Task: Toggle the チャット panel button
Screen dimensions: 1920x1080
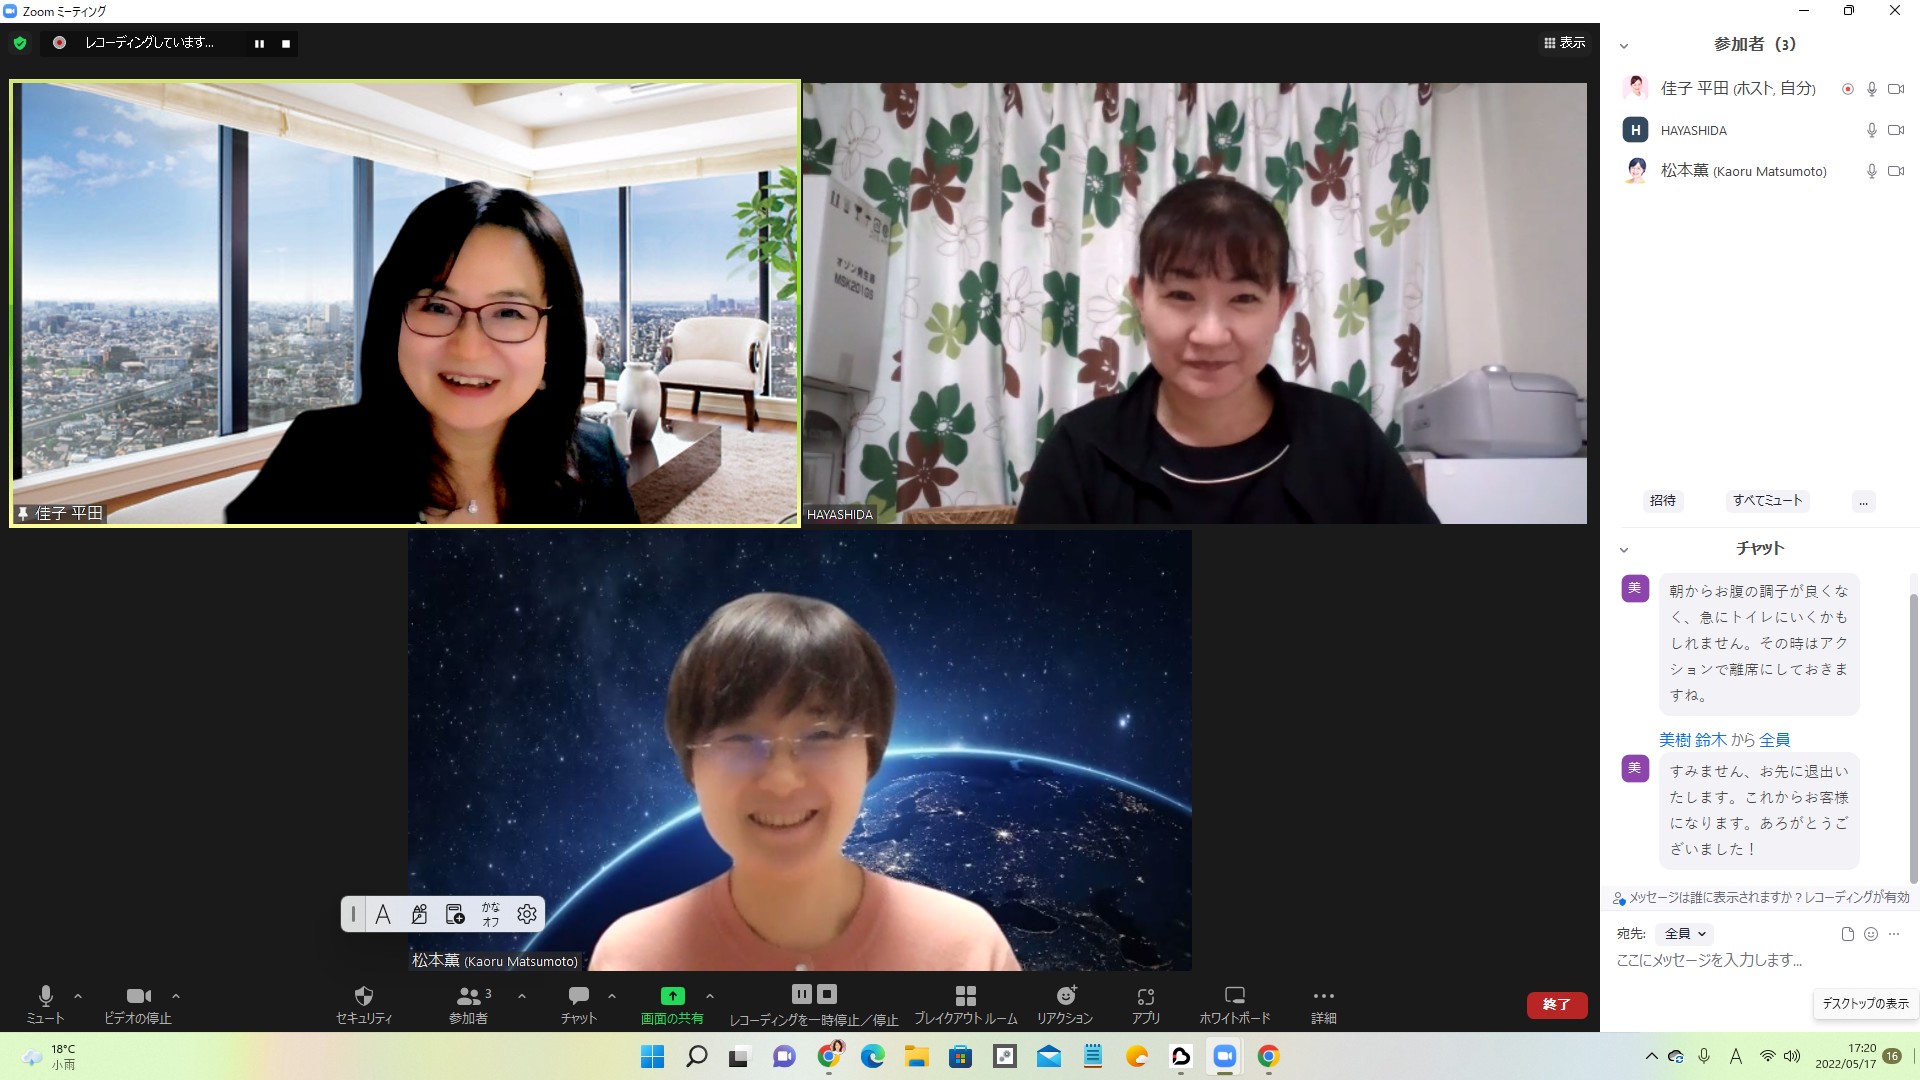Action: pos(578,1004)
